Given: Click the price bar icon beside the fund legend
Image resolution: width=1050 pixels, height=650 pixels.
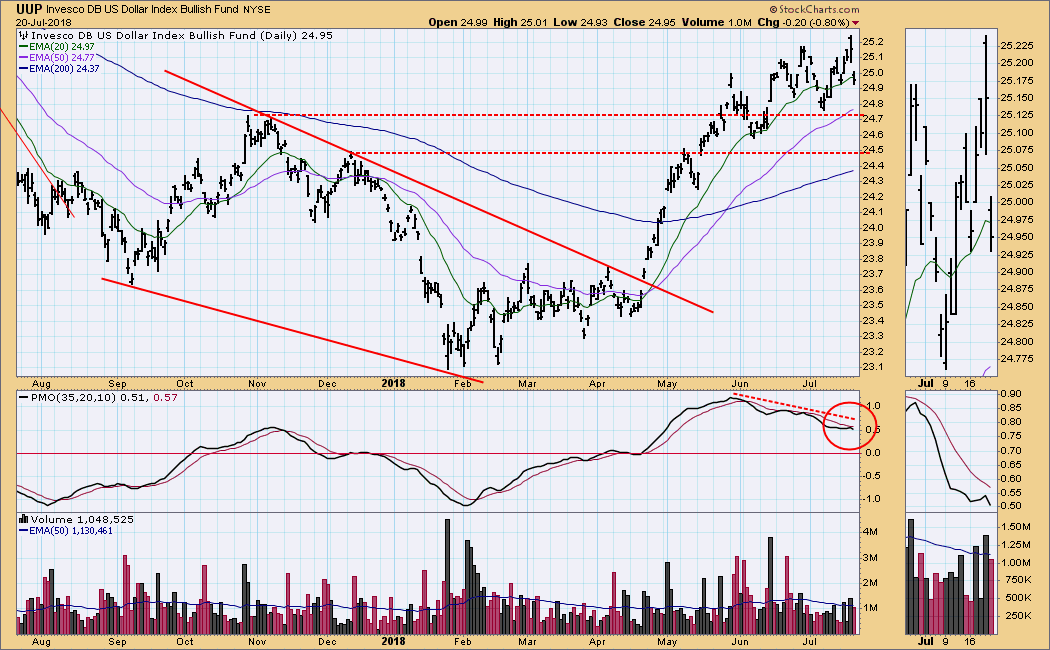Looking at the screenshot, I should [x=23, y=35].
